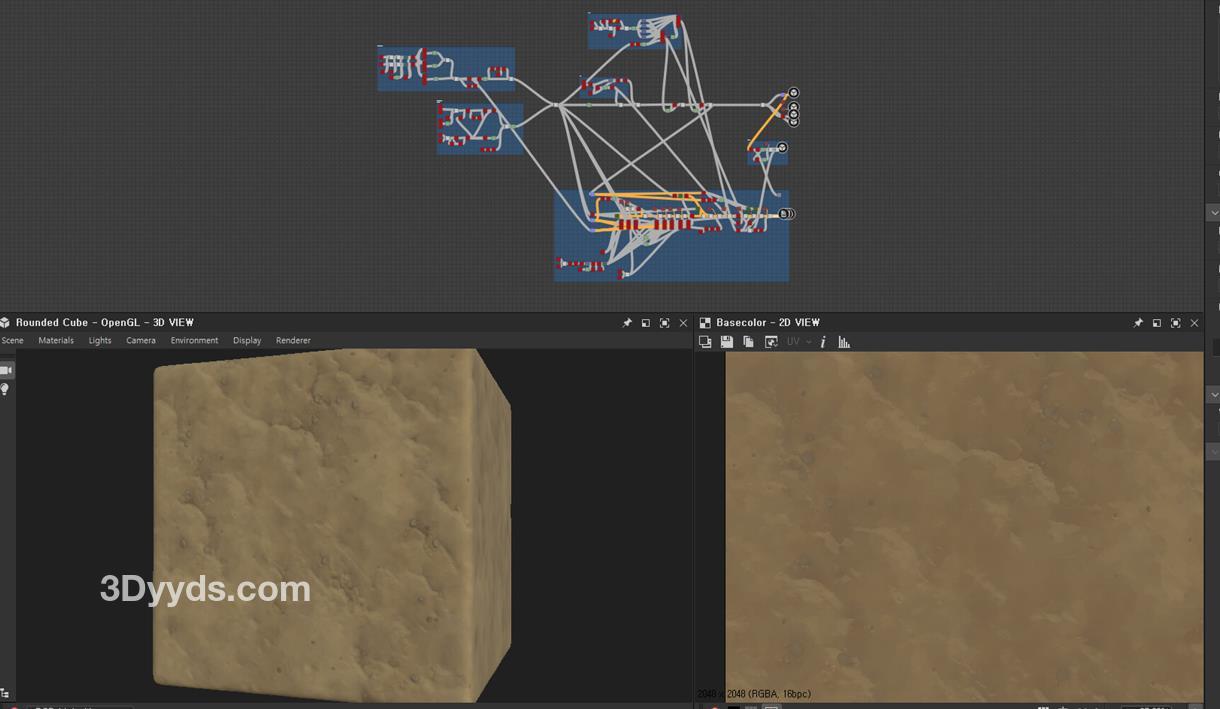Open the Materials menu

point(56,341)
